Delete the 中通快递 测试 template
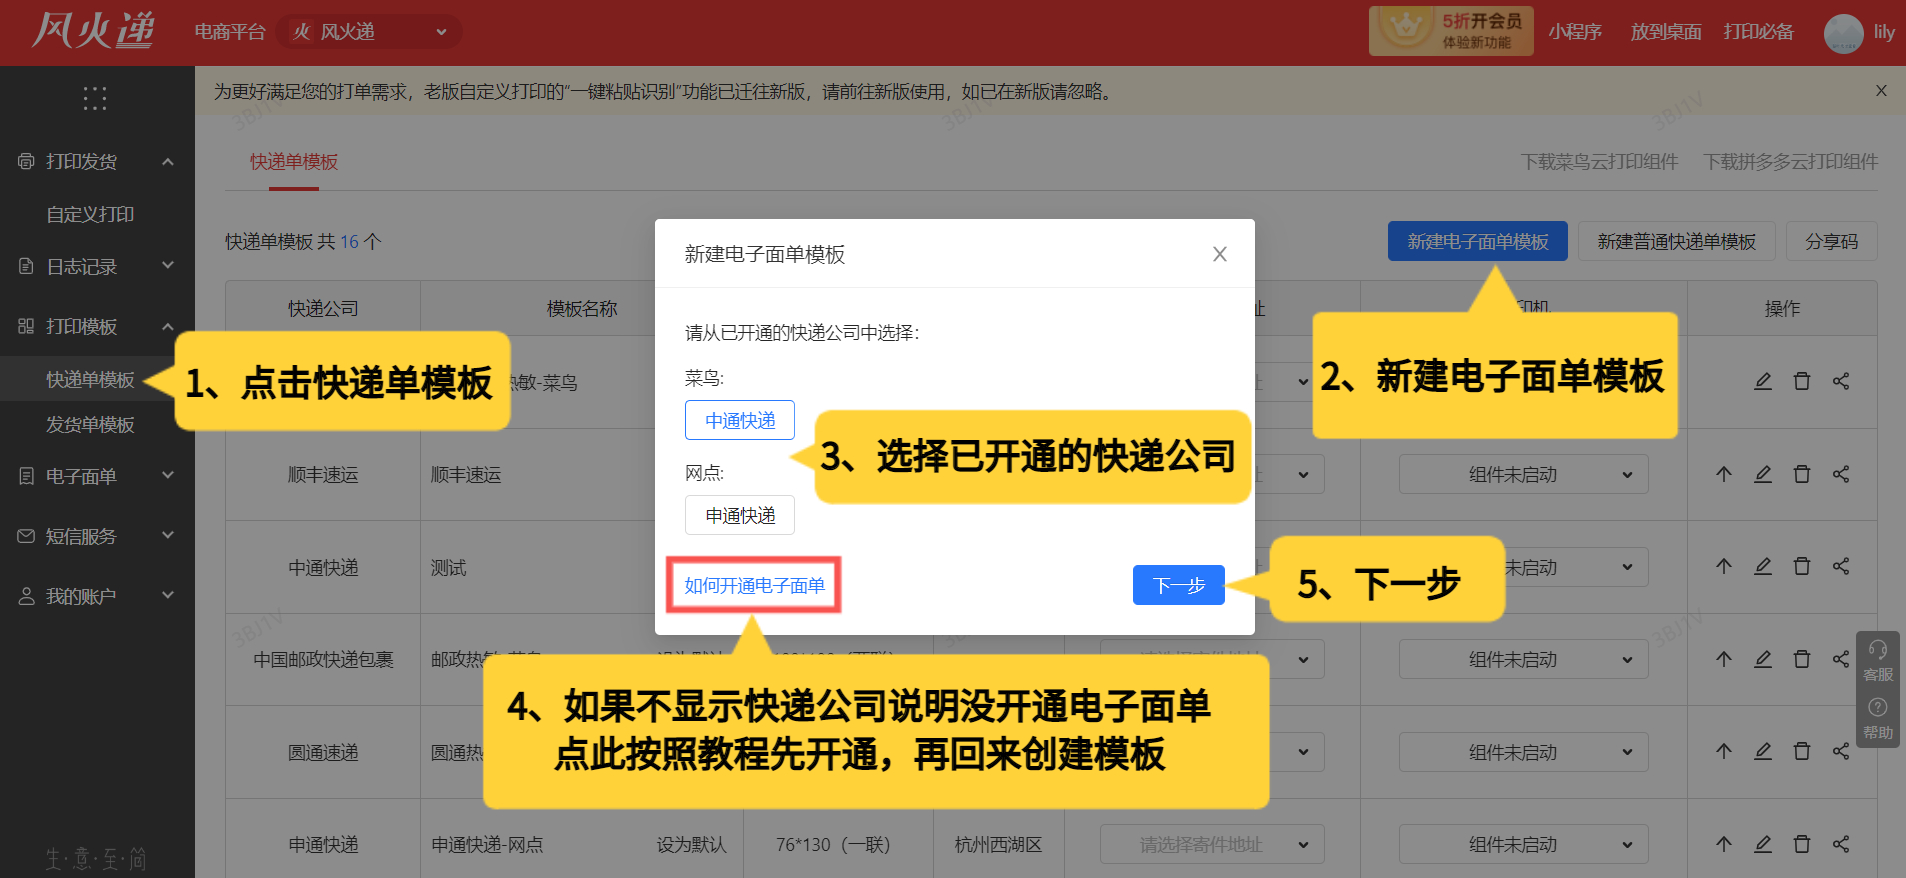The image size is (1906, 878). pyautogui.click(x=1802, y=566)
